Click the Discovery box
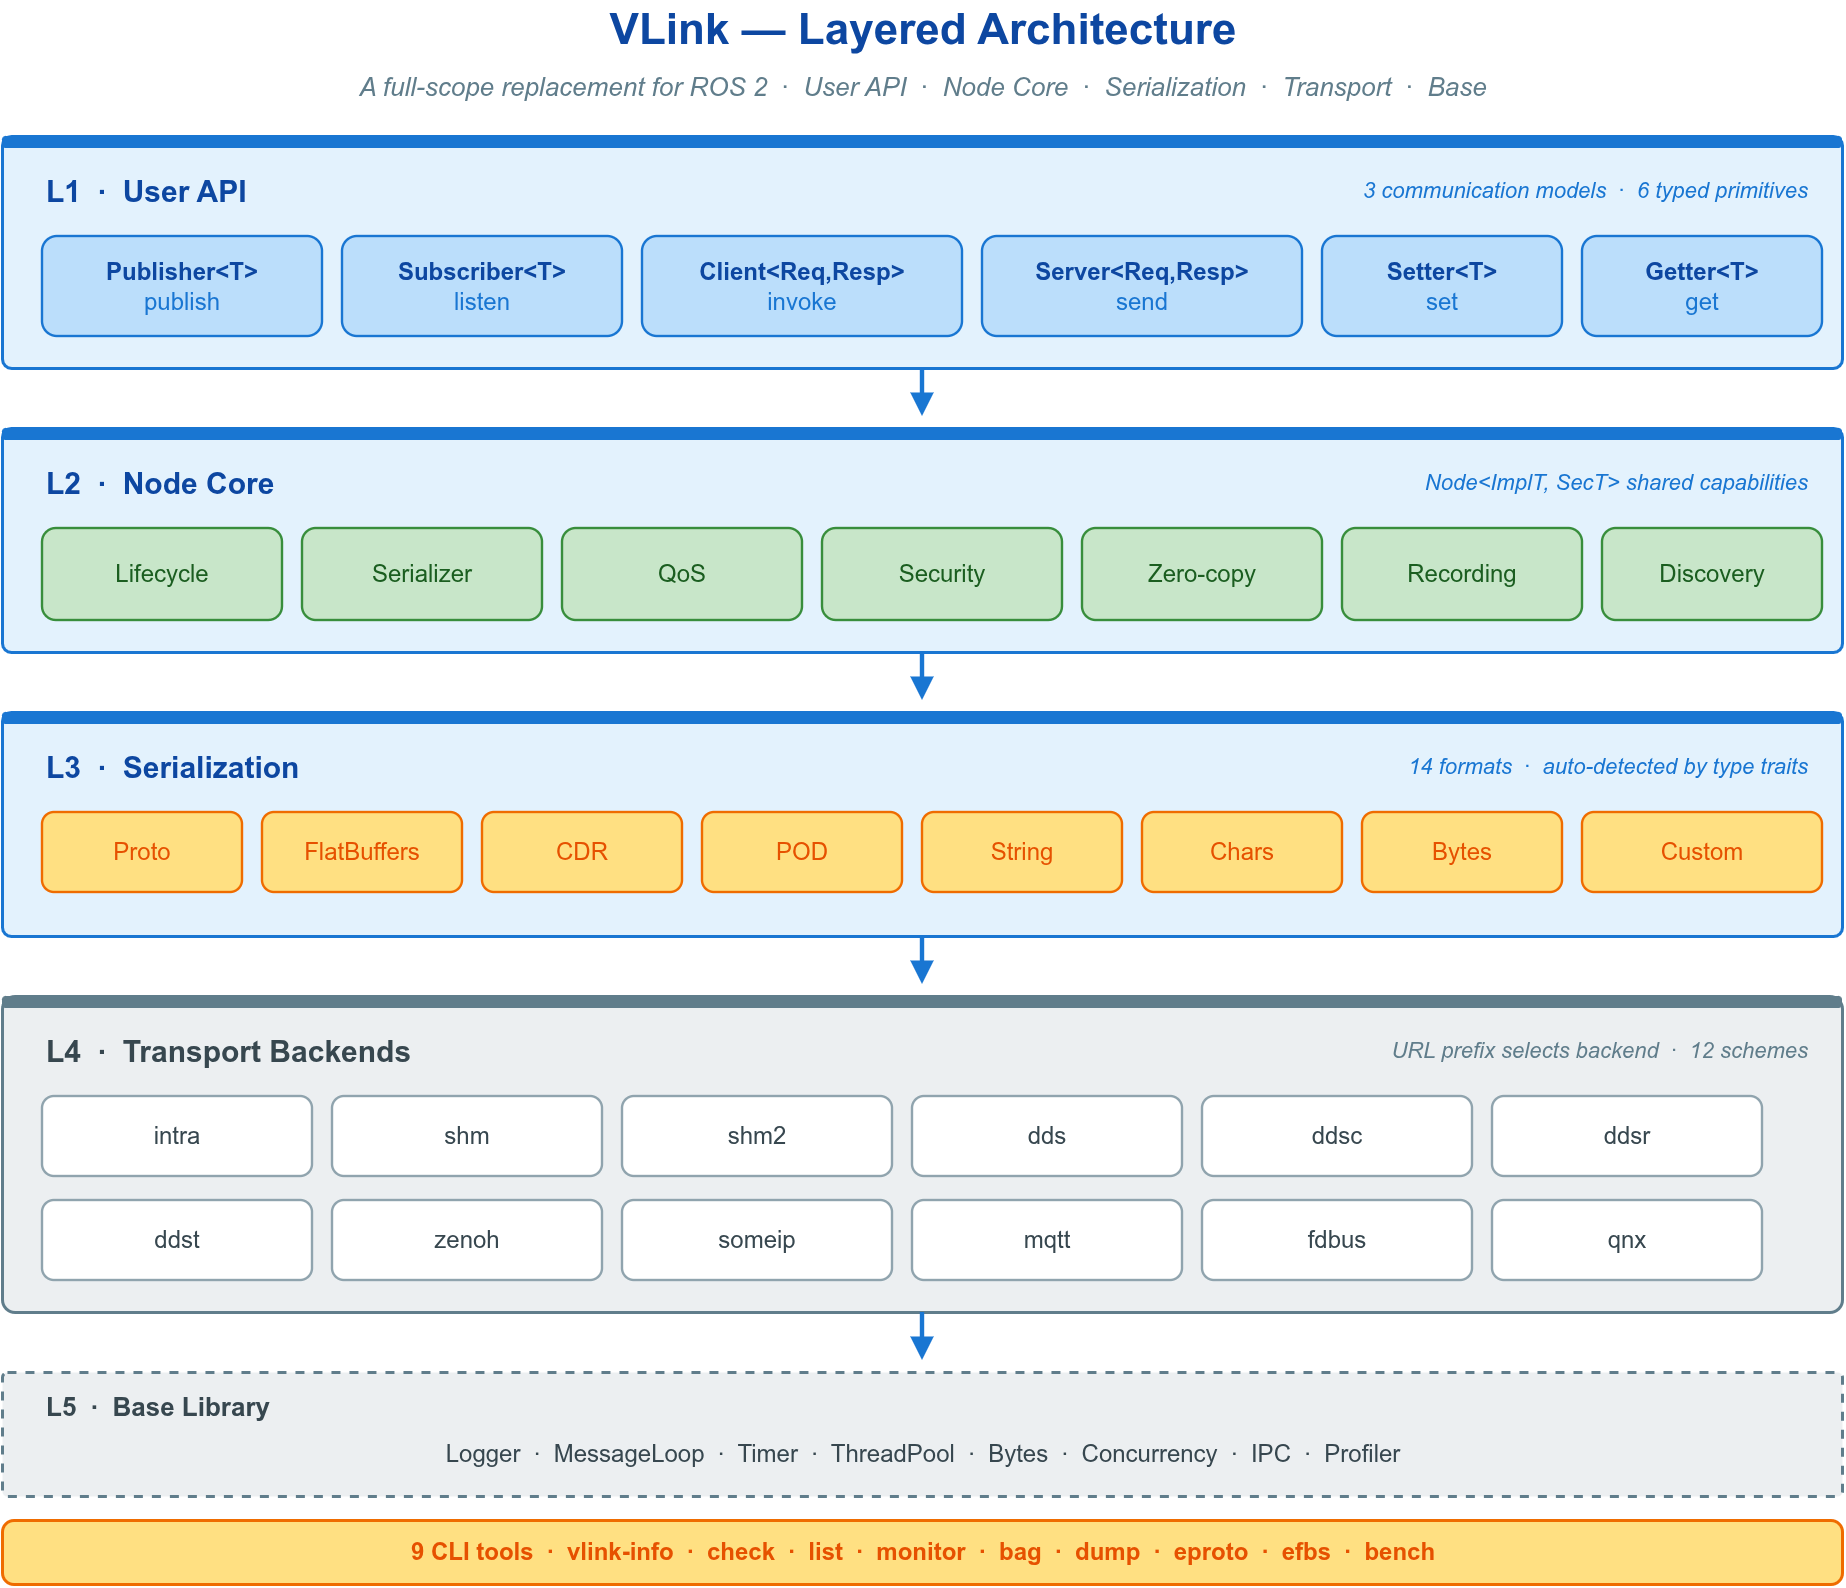The height and width of the screenshot is (1588, 1846). pyautogui.click(x=1712, y=574)
